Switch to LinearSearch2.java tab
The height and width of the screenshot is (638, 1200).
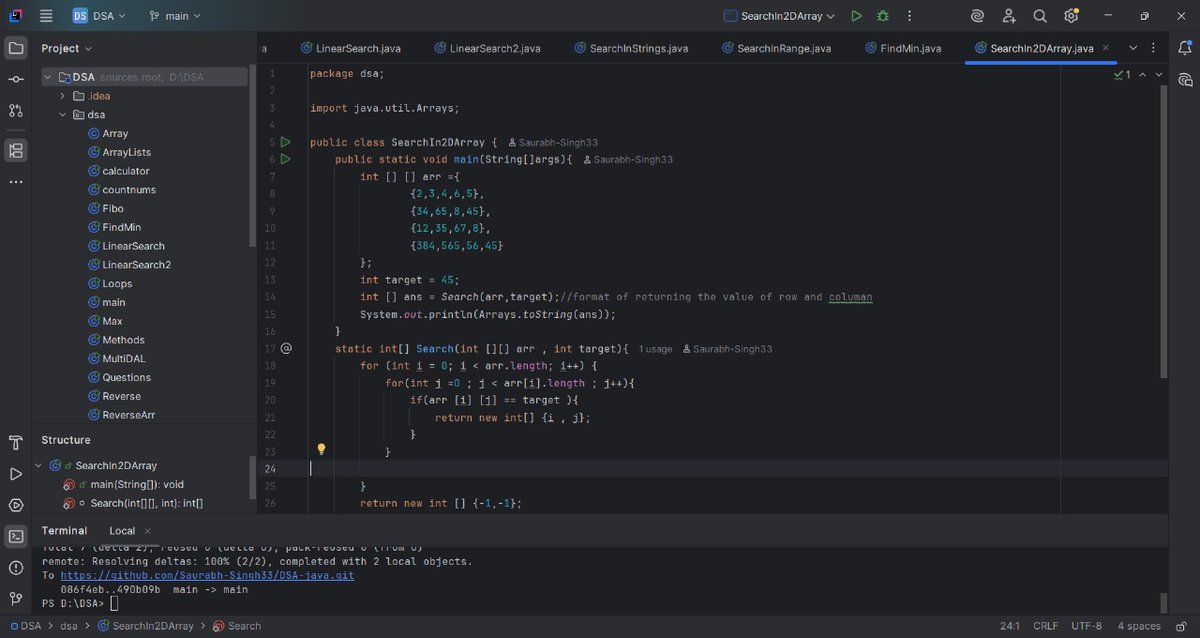click(487, 48)
